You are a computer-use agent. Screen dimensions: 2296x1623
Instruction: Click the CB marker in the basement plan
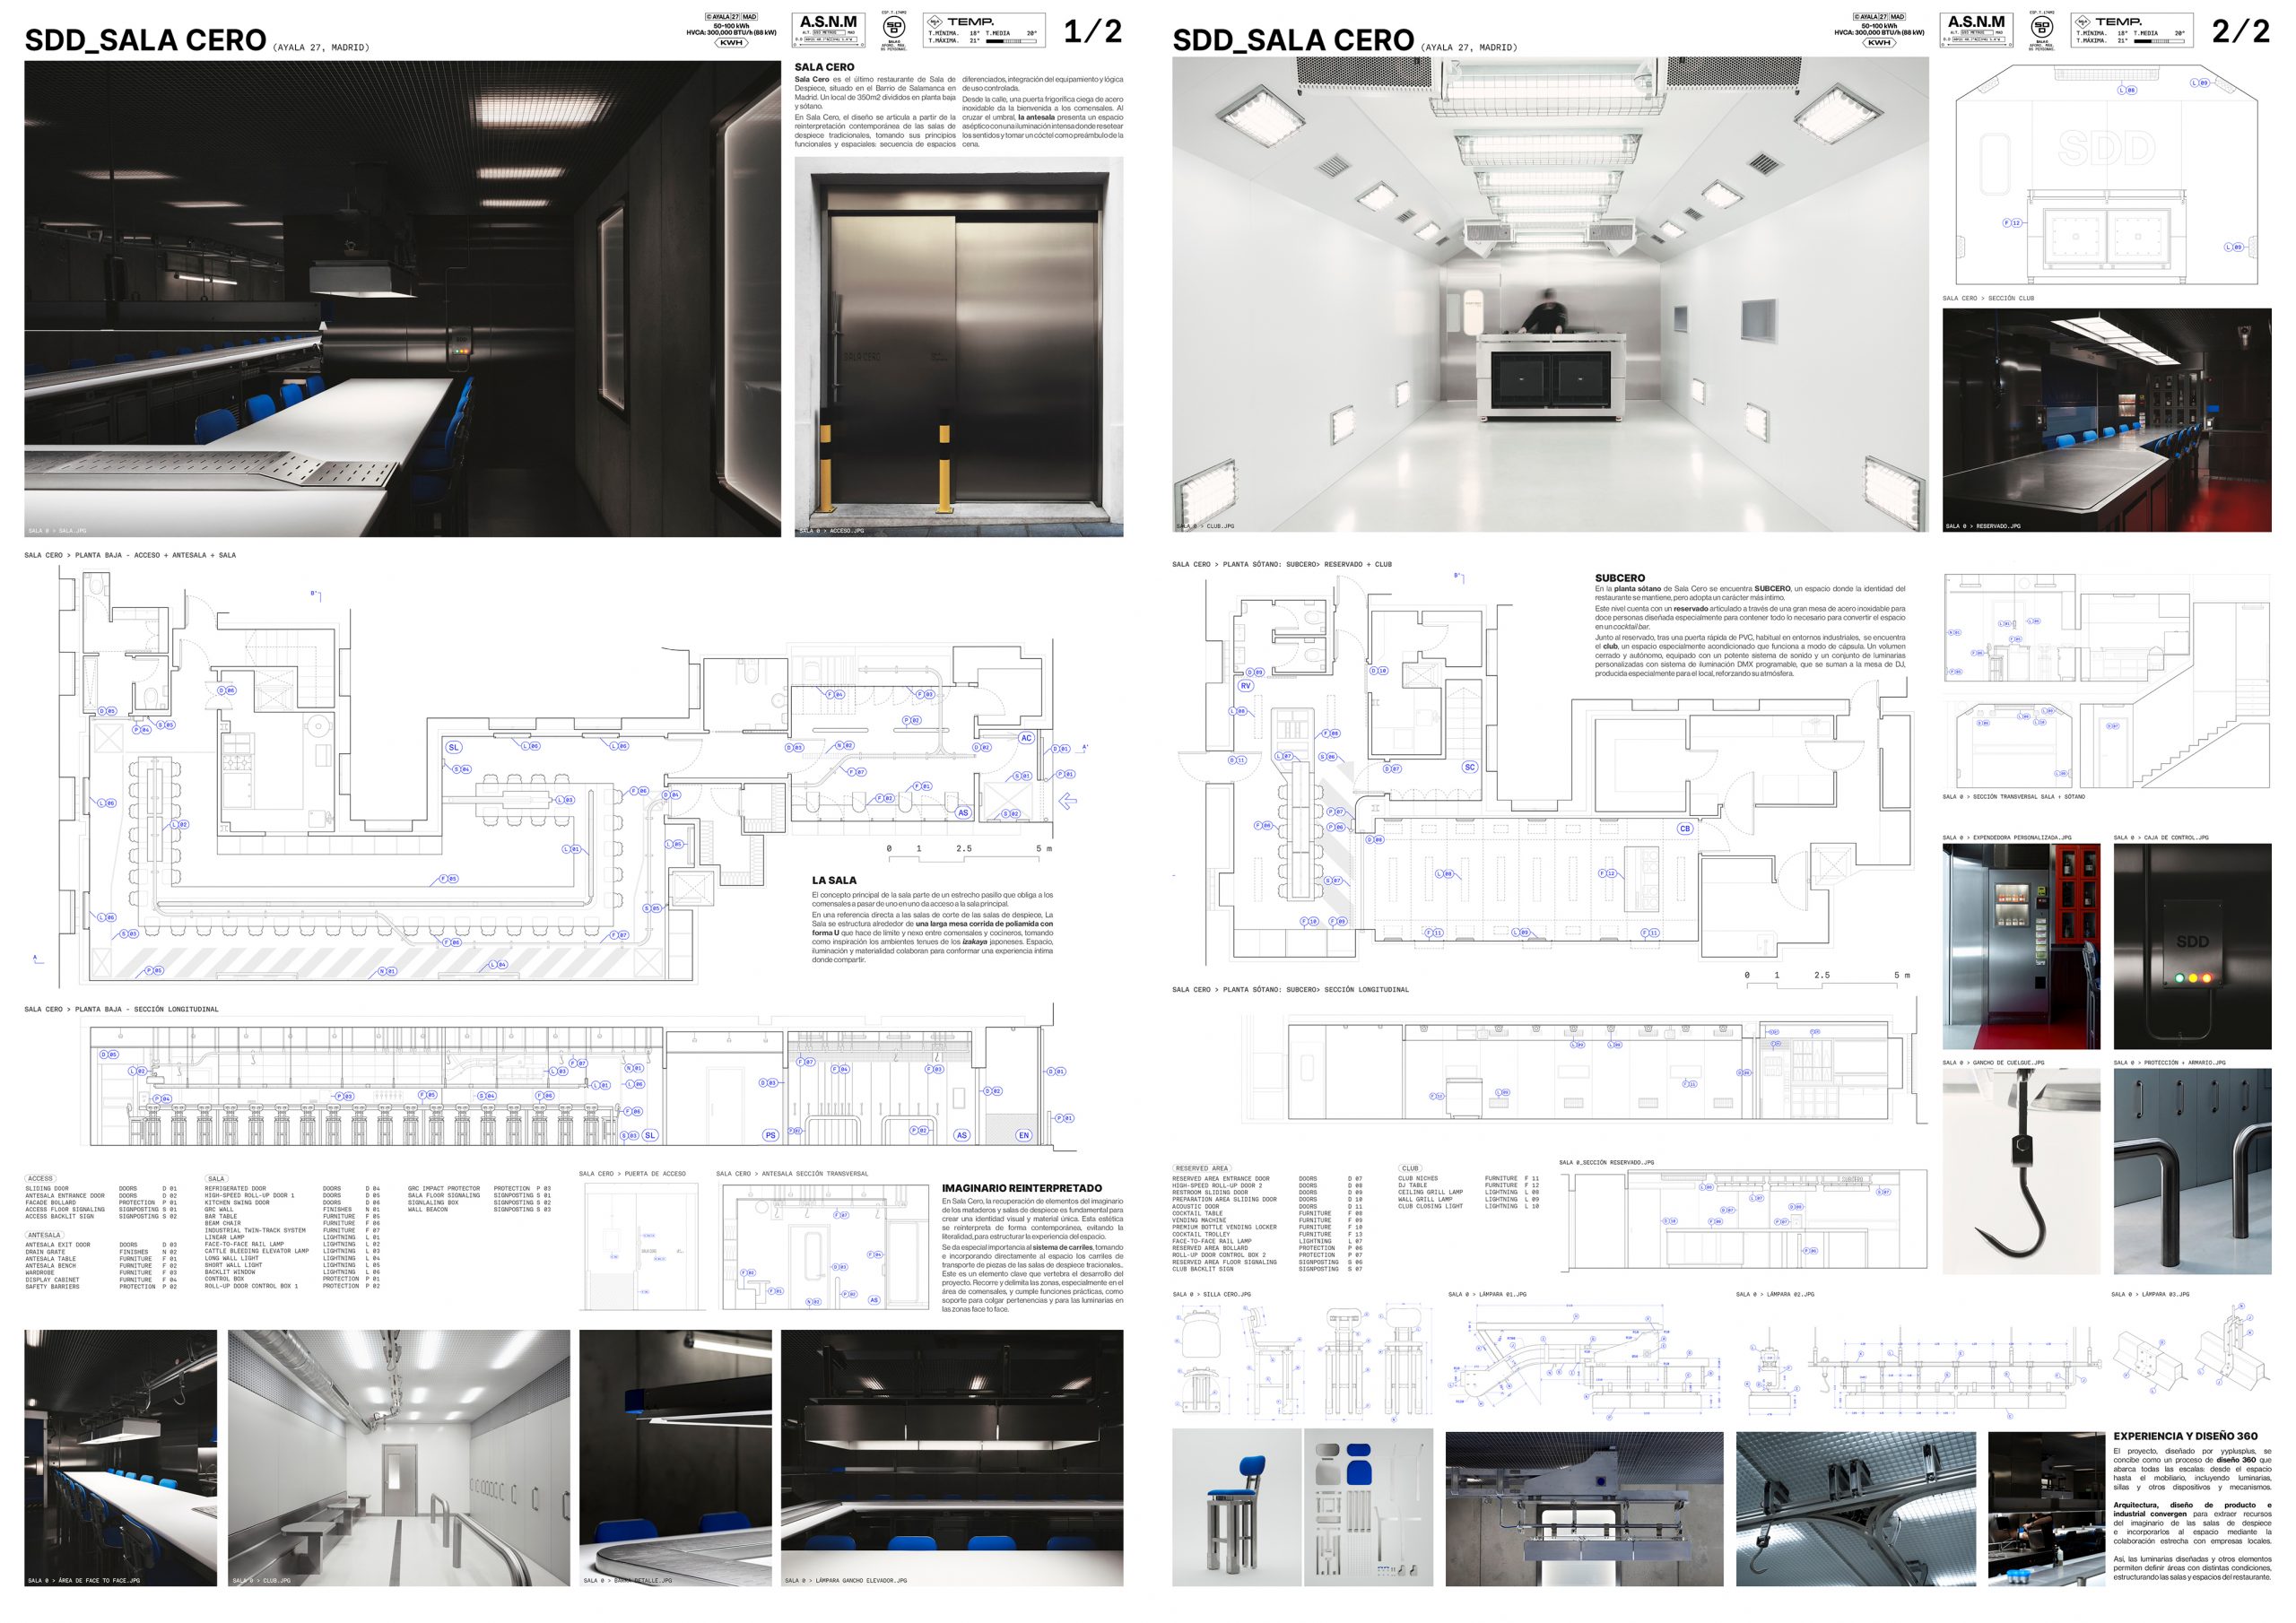click(1685, 828)
